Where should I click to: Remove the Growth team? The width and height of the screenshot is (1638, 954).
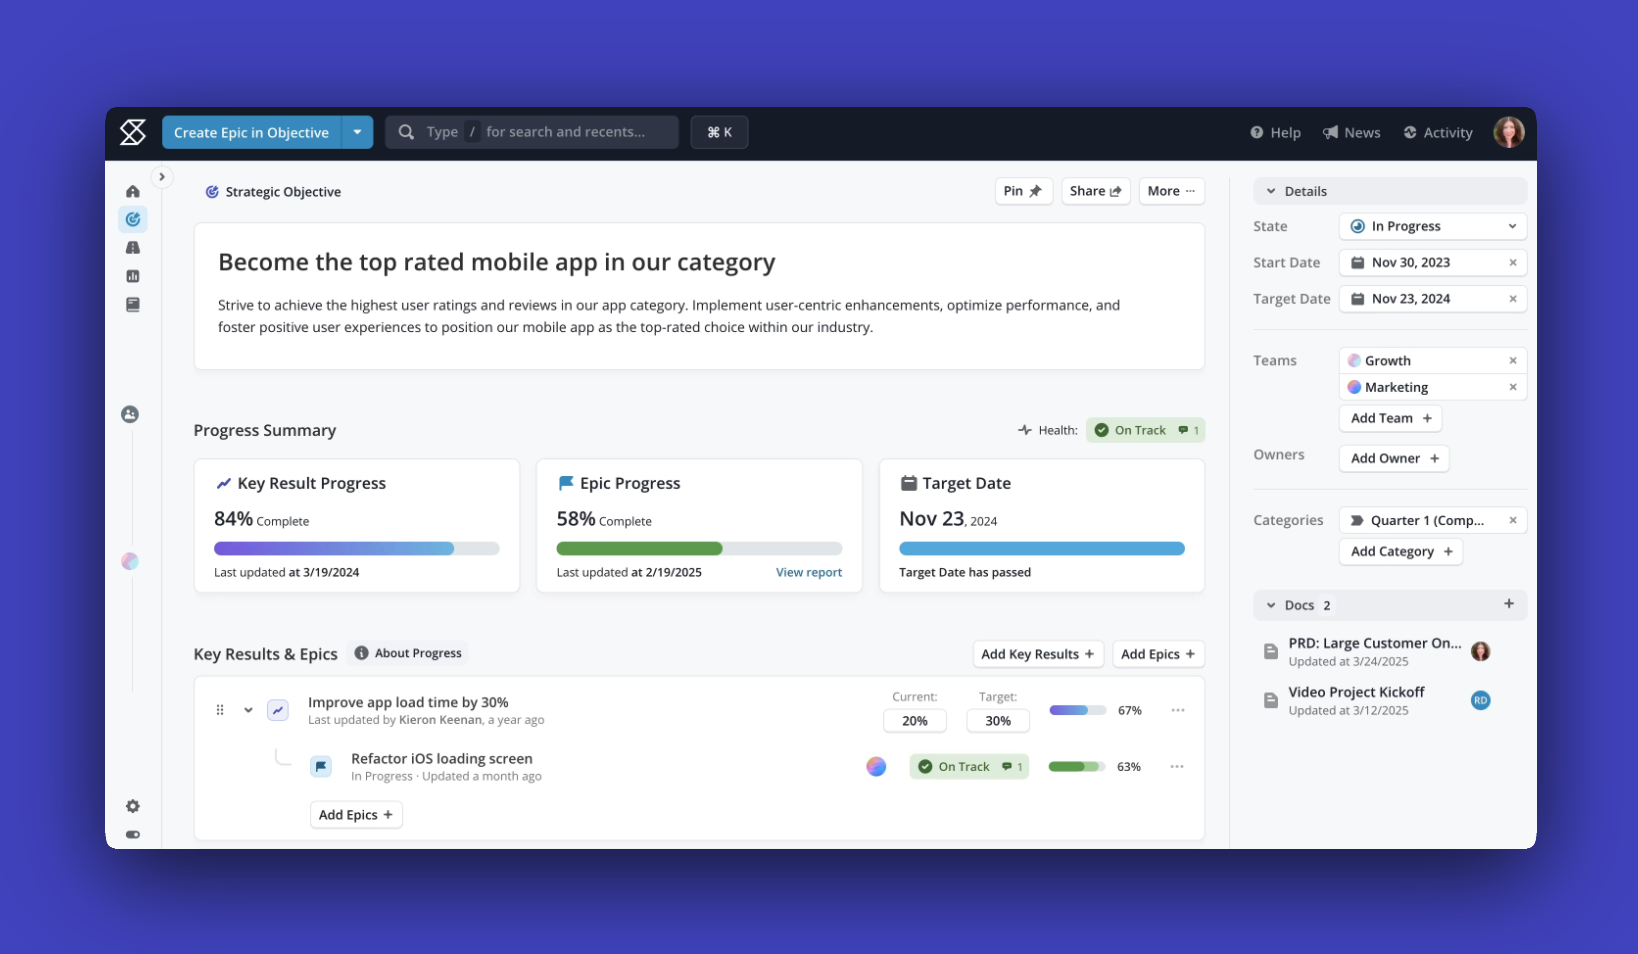1512,360
